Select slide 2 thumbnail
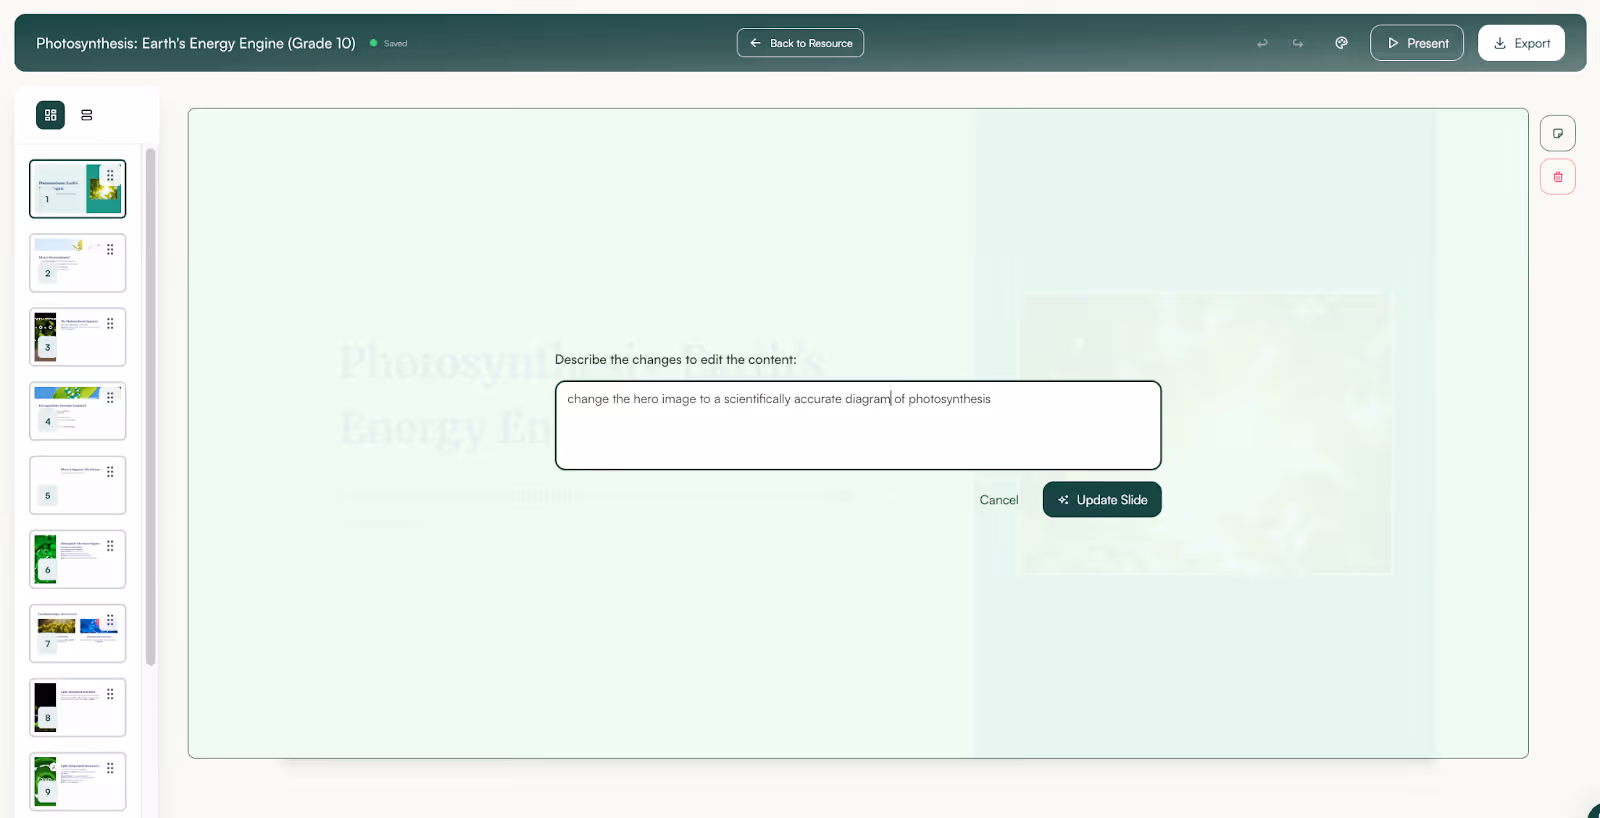The image size is (1600, 818). point(78,263)
